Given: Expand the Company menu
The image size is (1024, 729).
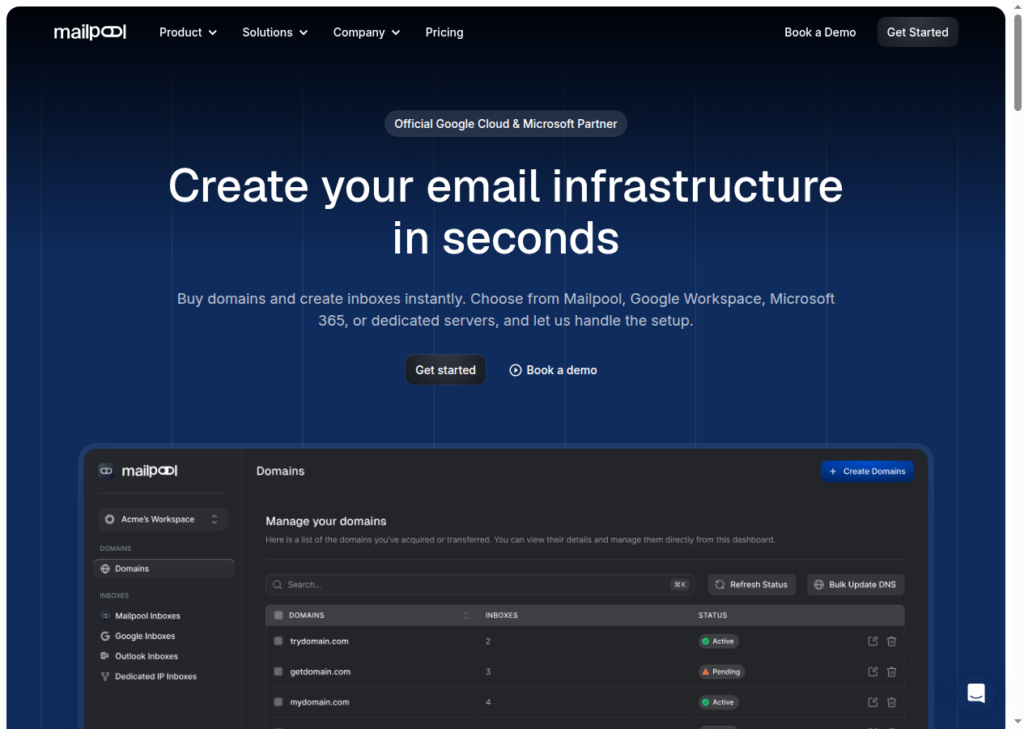Looking at the screenshot, I should pyautogui.click(x=366, y=32).
